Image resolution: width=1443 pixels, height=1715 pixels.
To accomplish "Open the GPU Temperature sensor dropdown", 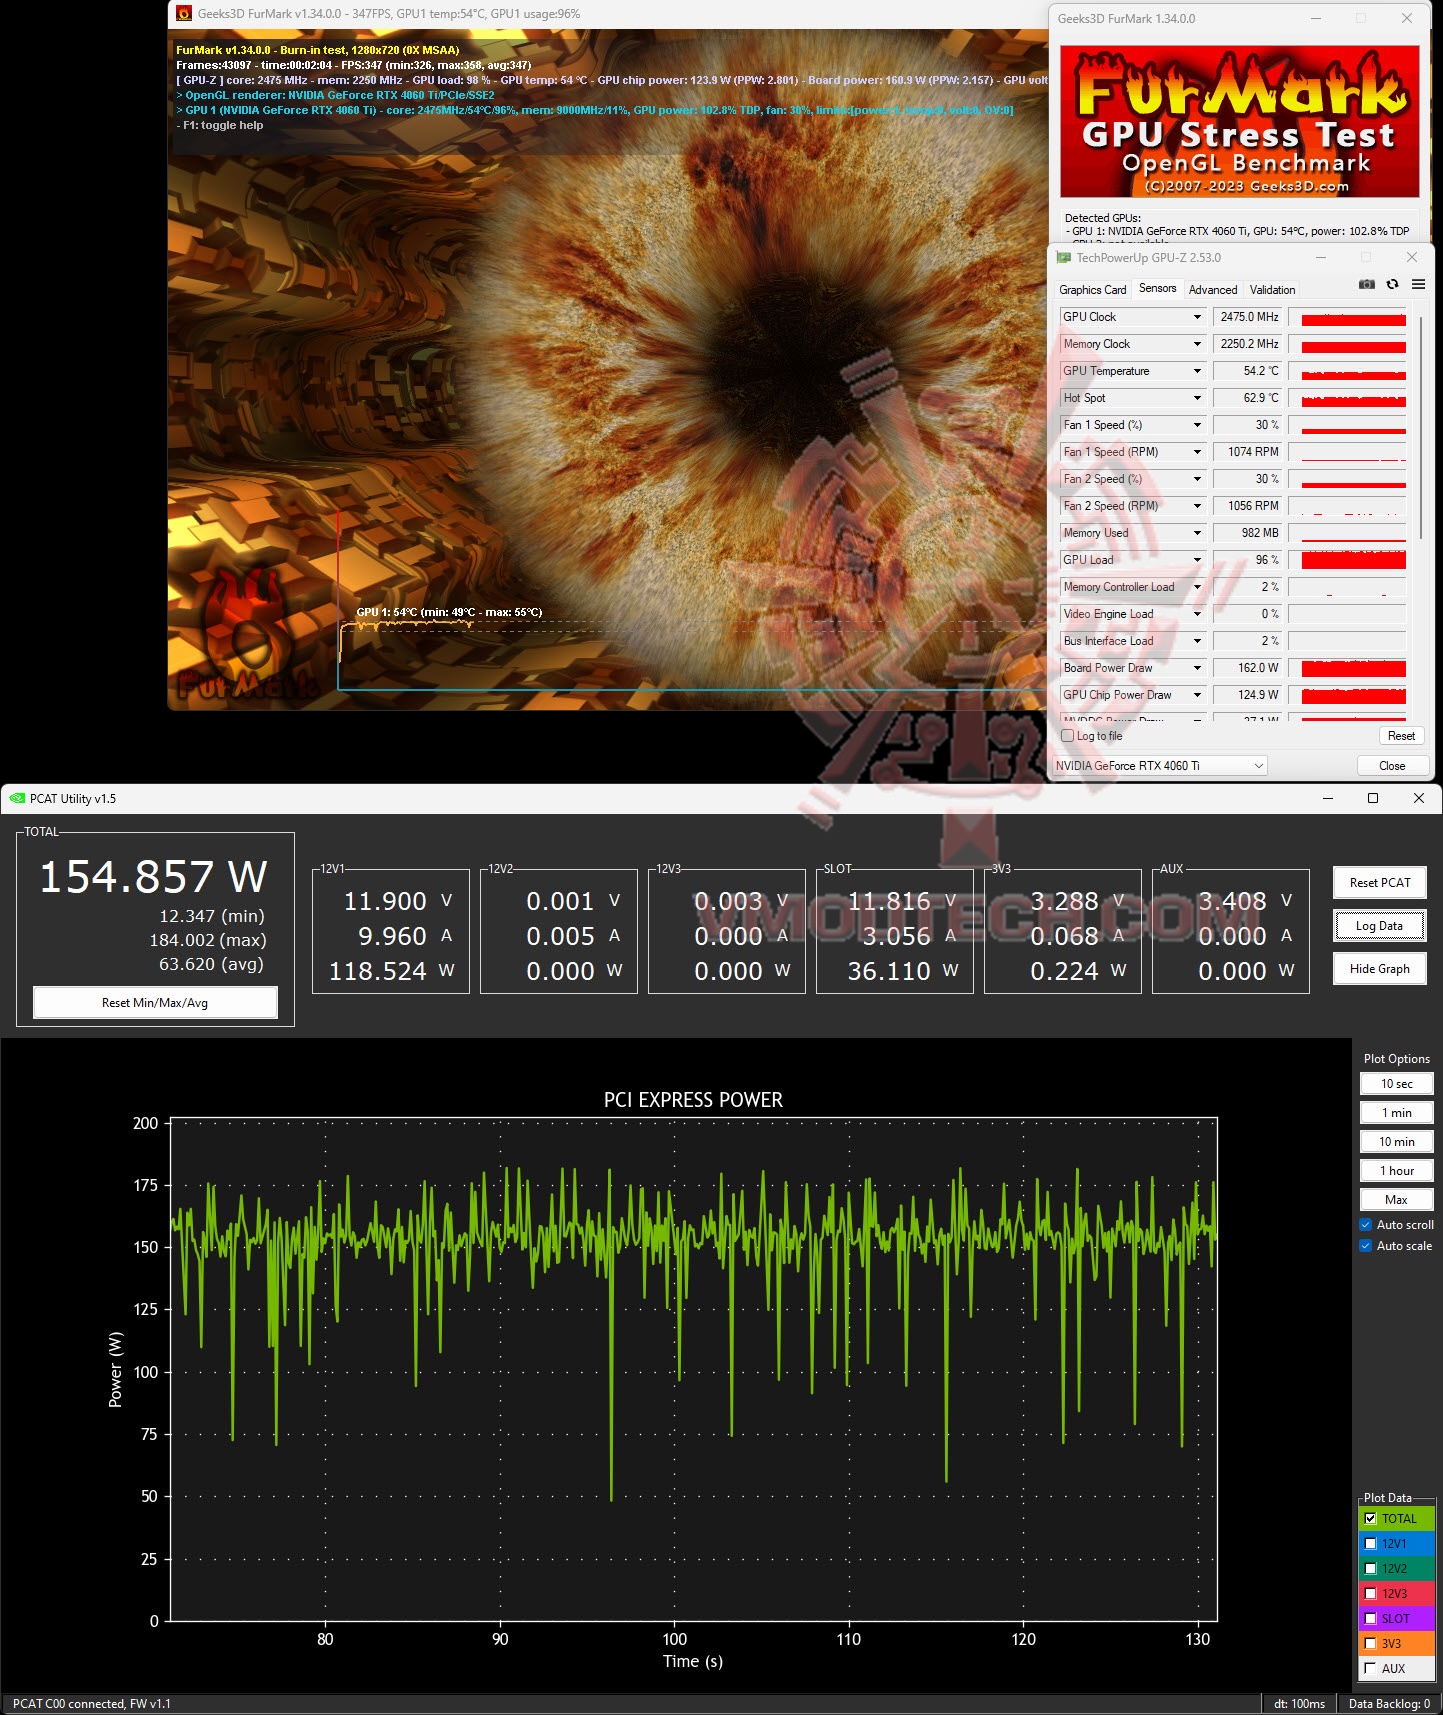I will pyautogui.click(x=1197, y=371).
